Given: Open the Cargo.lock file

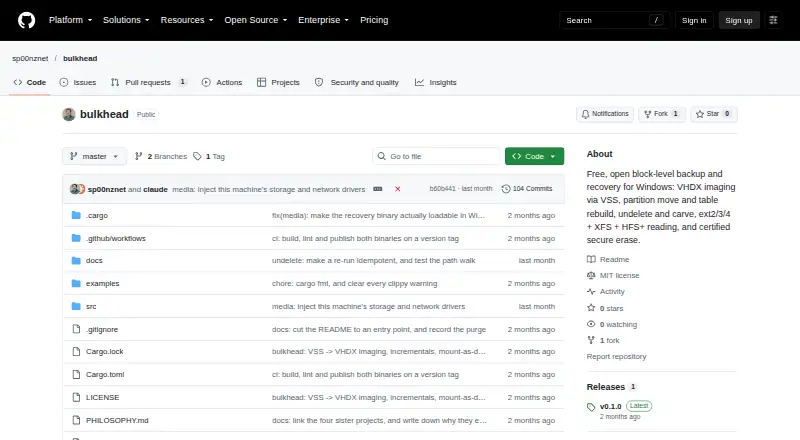Looking at the screenshot, I should coord(105,351).
